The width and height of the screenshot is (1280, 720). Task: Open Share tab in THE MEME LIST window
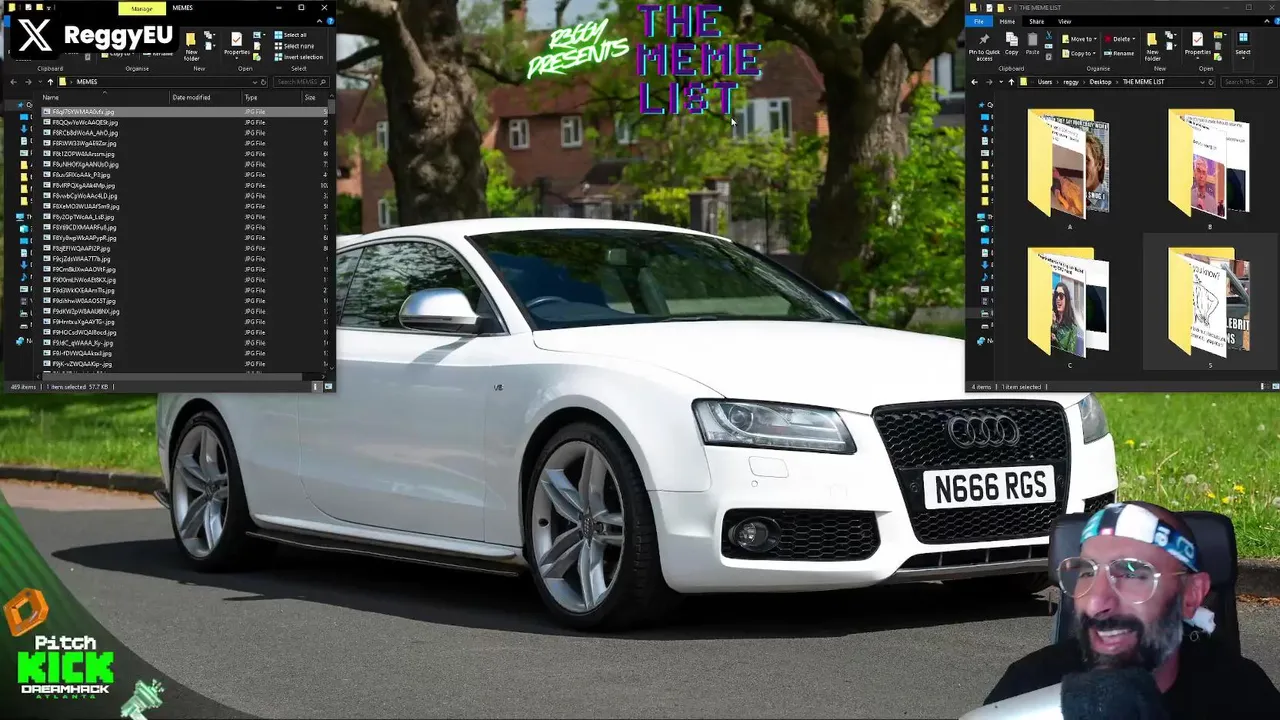1037,21
